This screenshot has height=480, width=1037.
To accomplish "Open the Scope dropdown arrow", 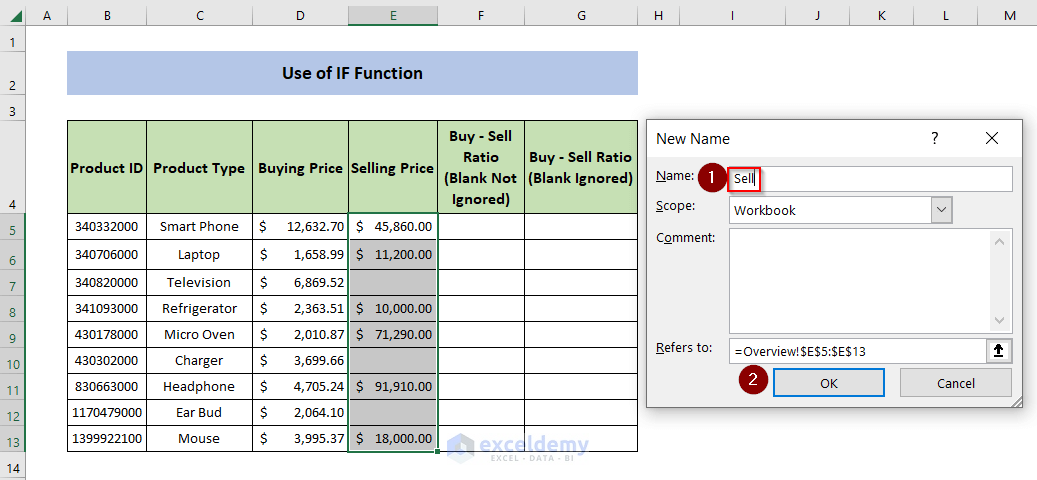I will coord(942,211).
